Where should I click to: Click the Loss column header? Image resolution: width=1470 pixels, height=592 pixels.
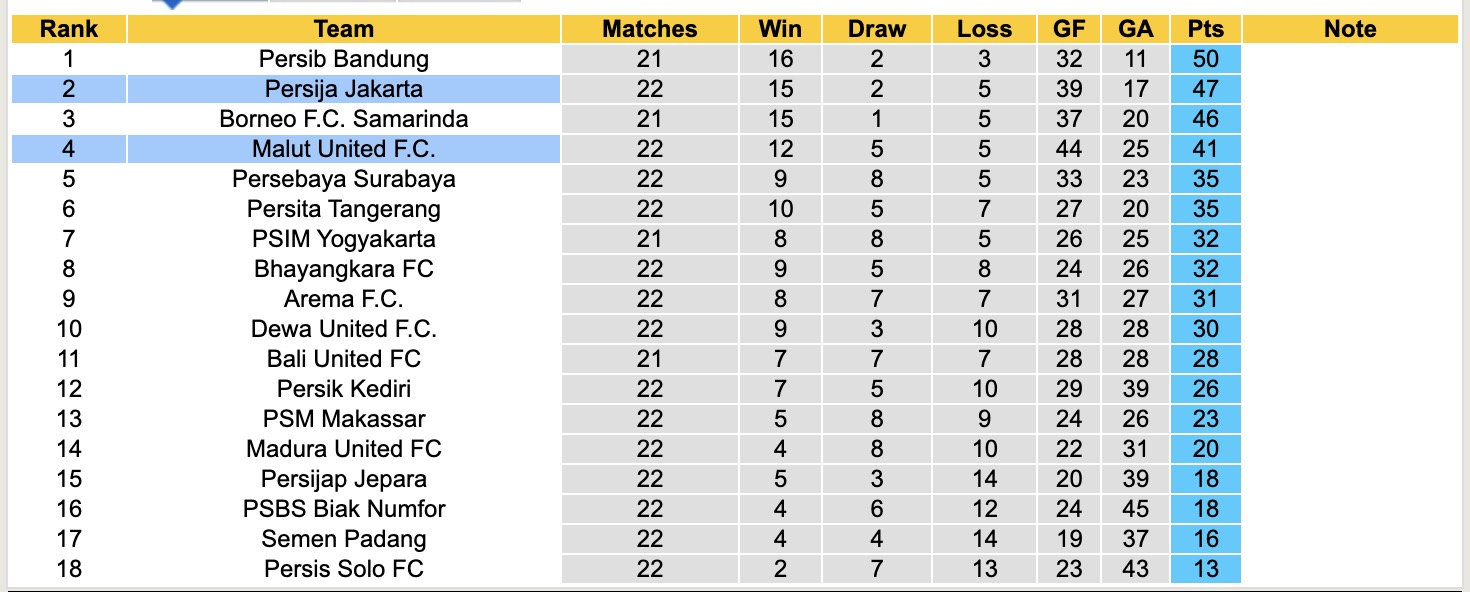984,29
